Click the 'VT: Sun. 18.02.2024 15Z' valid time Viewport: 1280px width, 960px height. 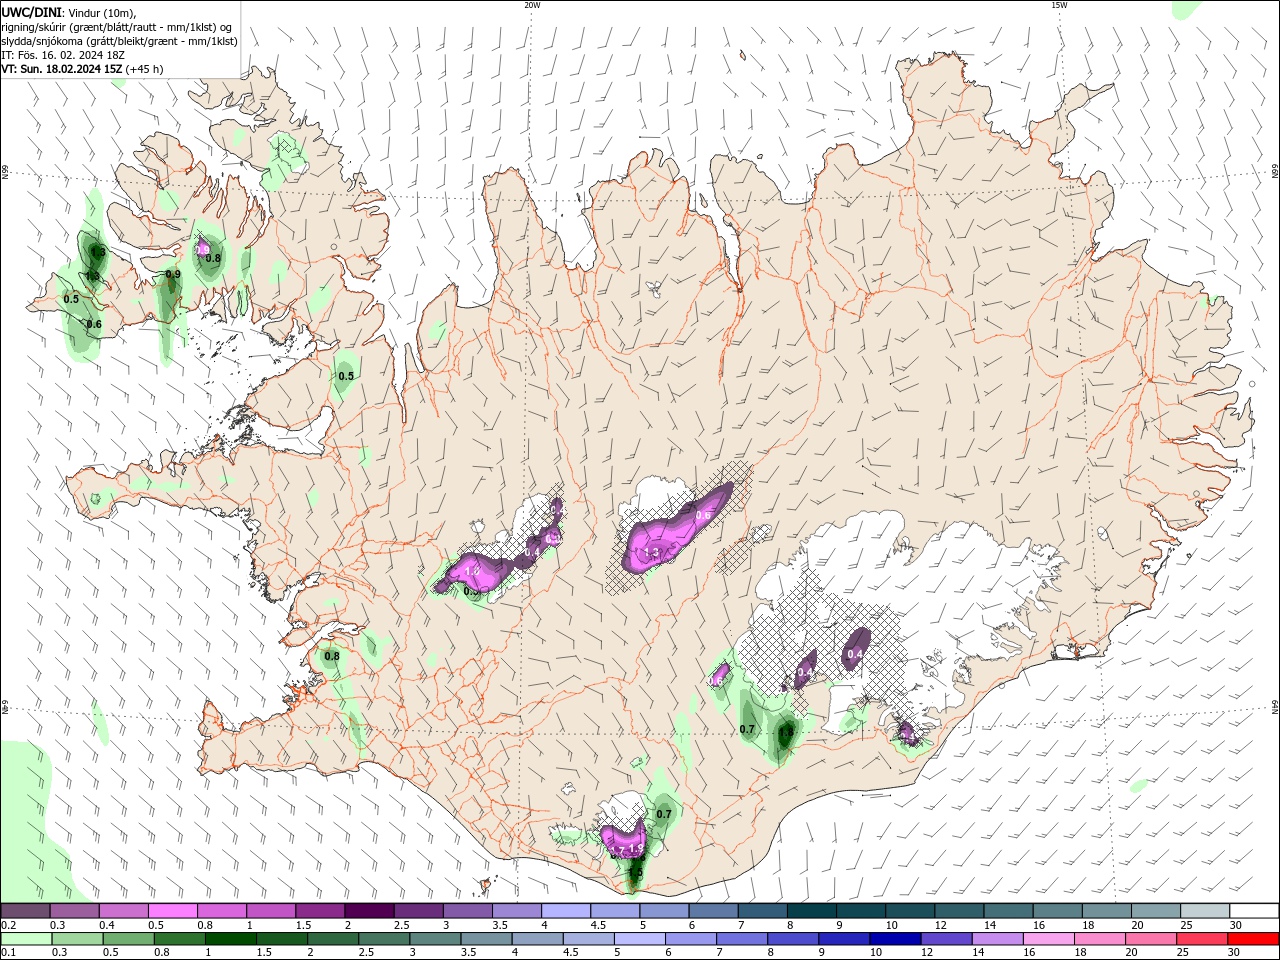tap(62, 69)
